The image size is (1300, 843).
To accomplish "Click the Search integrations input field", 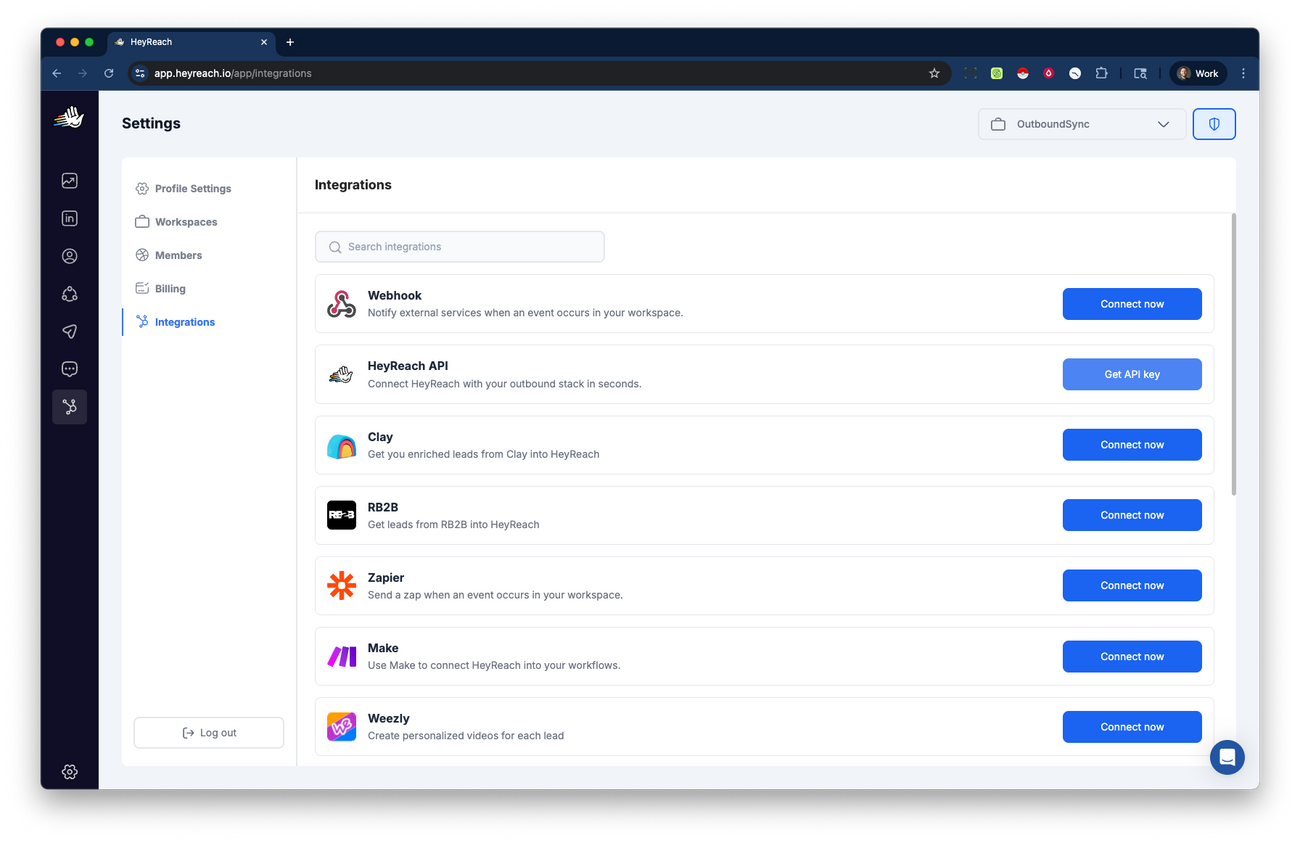I will pos(459,246).
